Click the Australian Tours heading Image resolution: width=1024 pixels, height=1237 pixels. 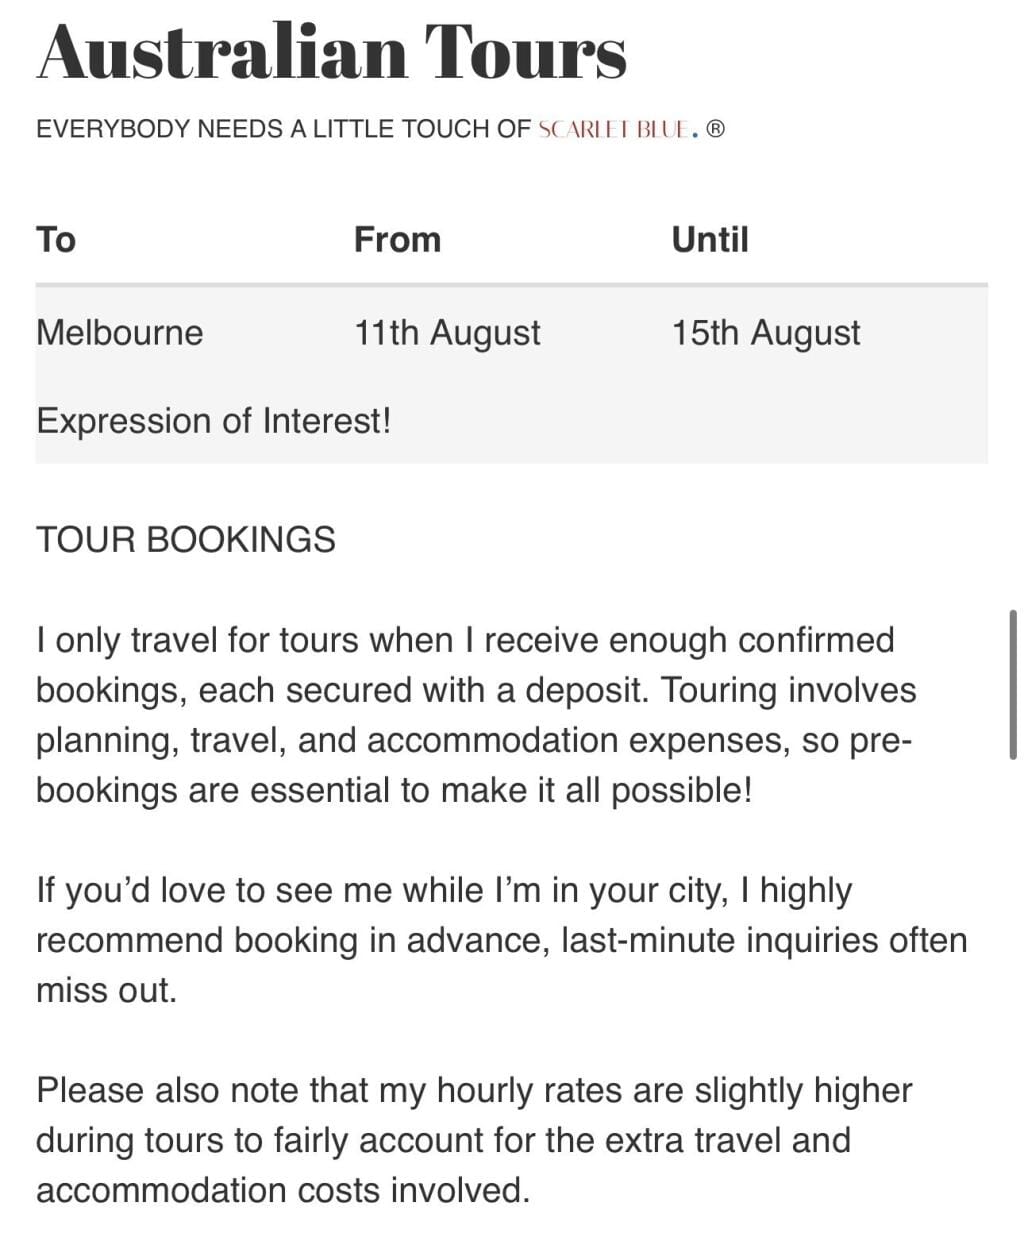coord(332,51)
